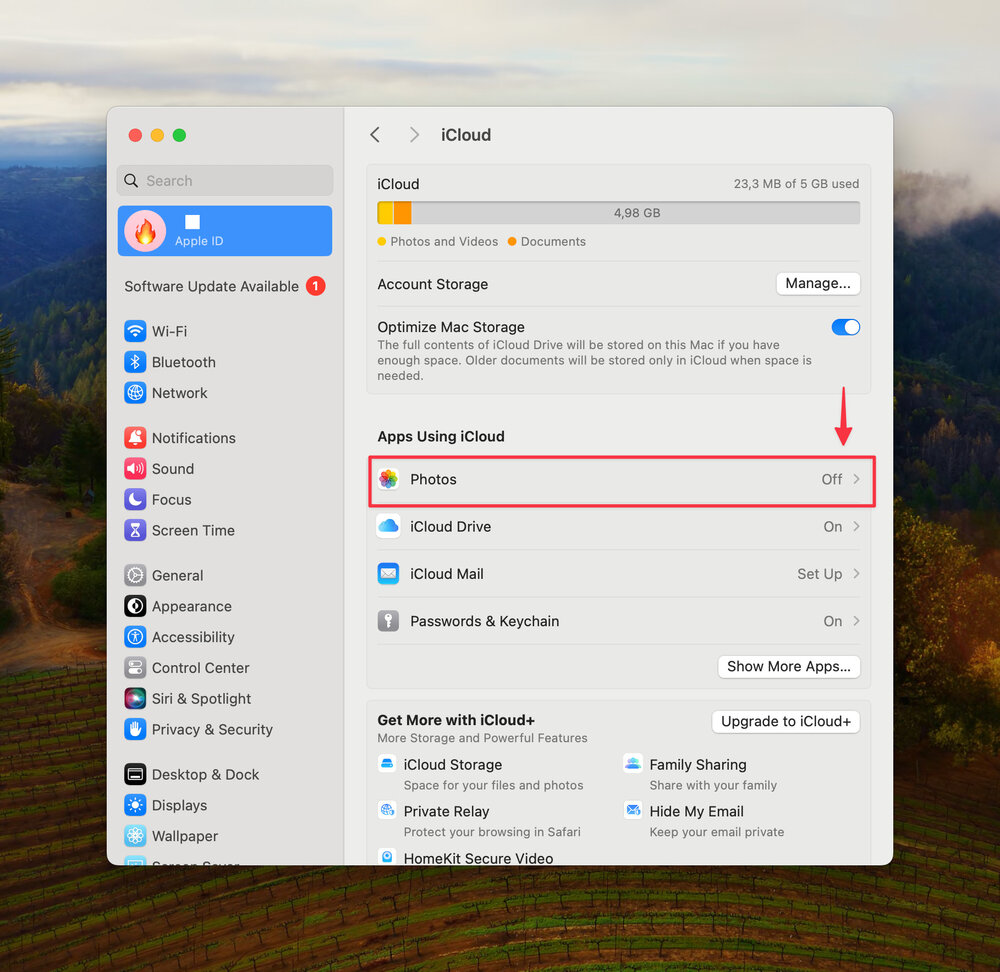
Task: Click the Apple ID flame avatar
Action: (145, 231)
